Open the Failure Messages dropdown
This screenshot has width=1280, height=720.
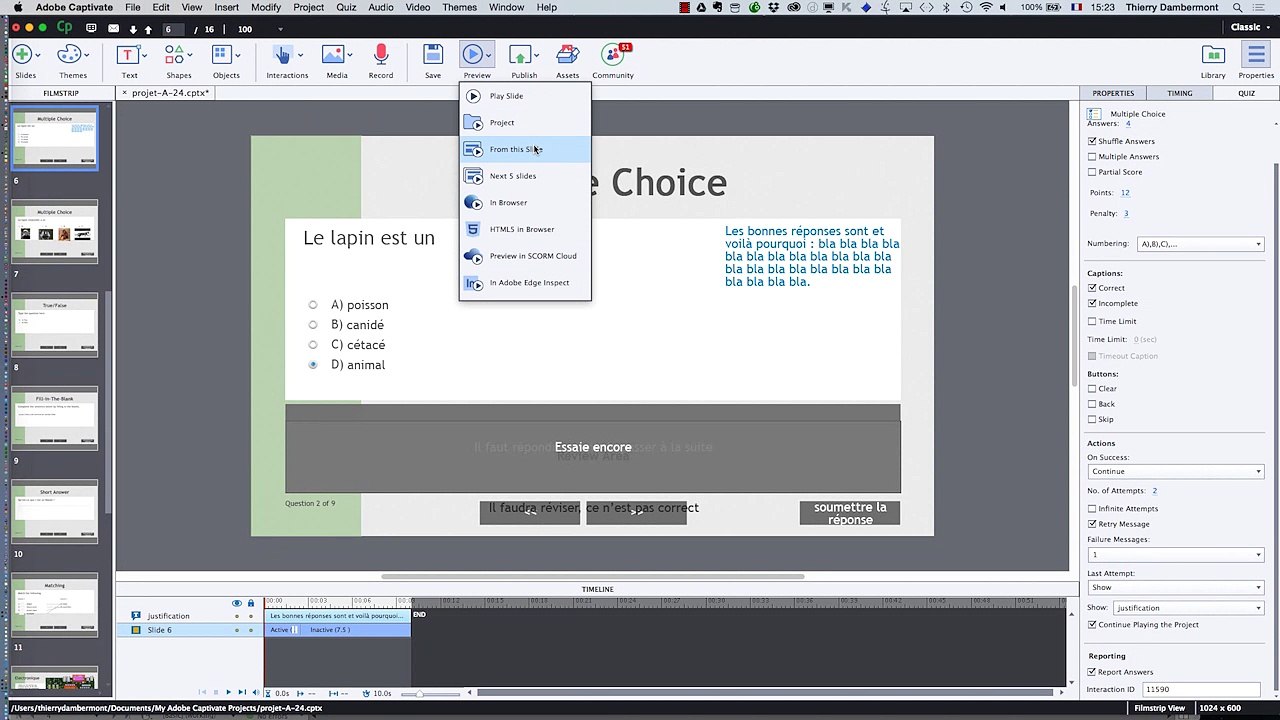pyautogui.click(x=1176, y=554)
